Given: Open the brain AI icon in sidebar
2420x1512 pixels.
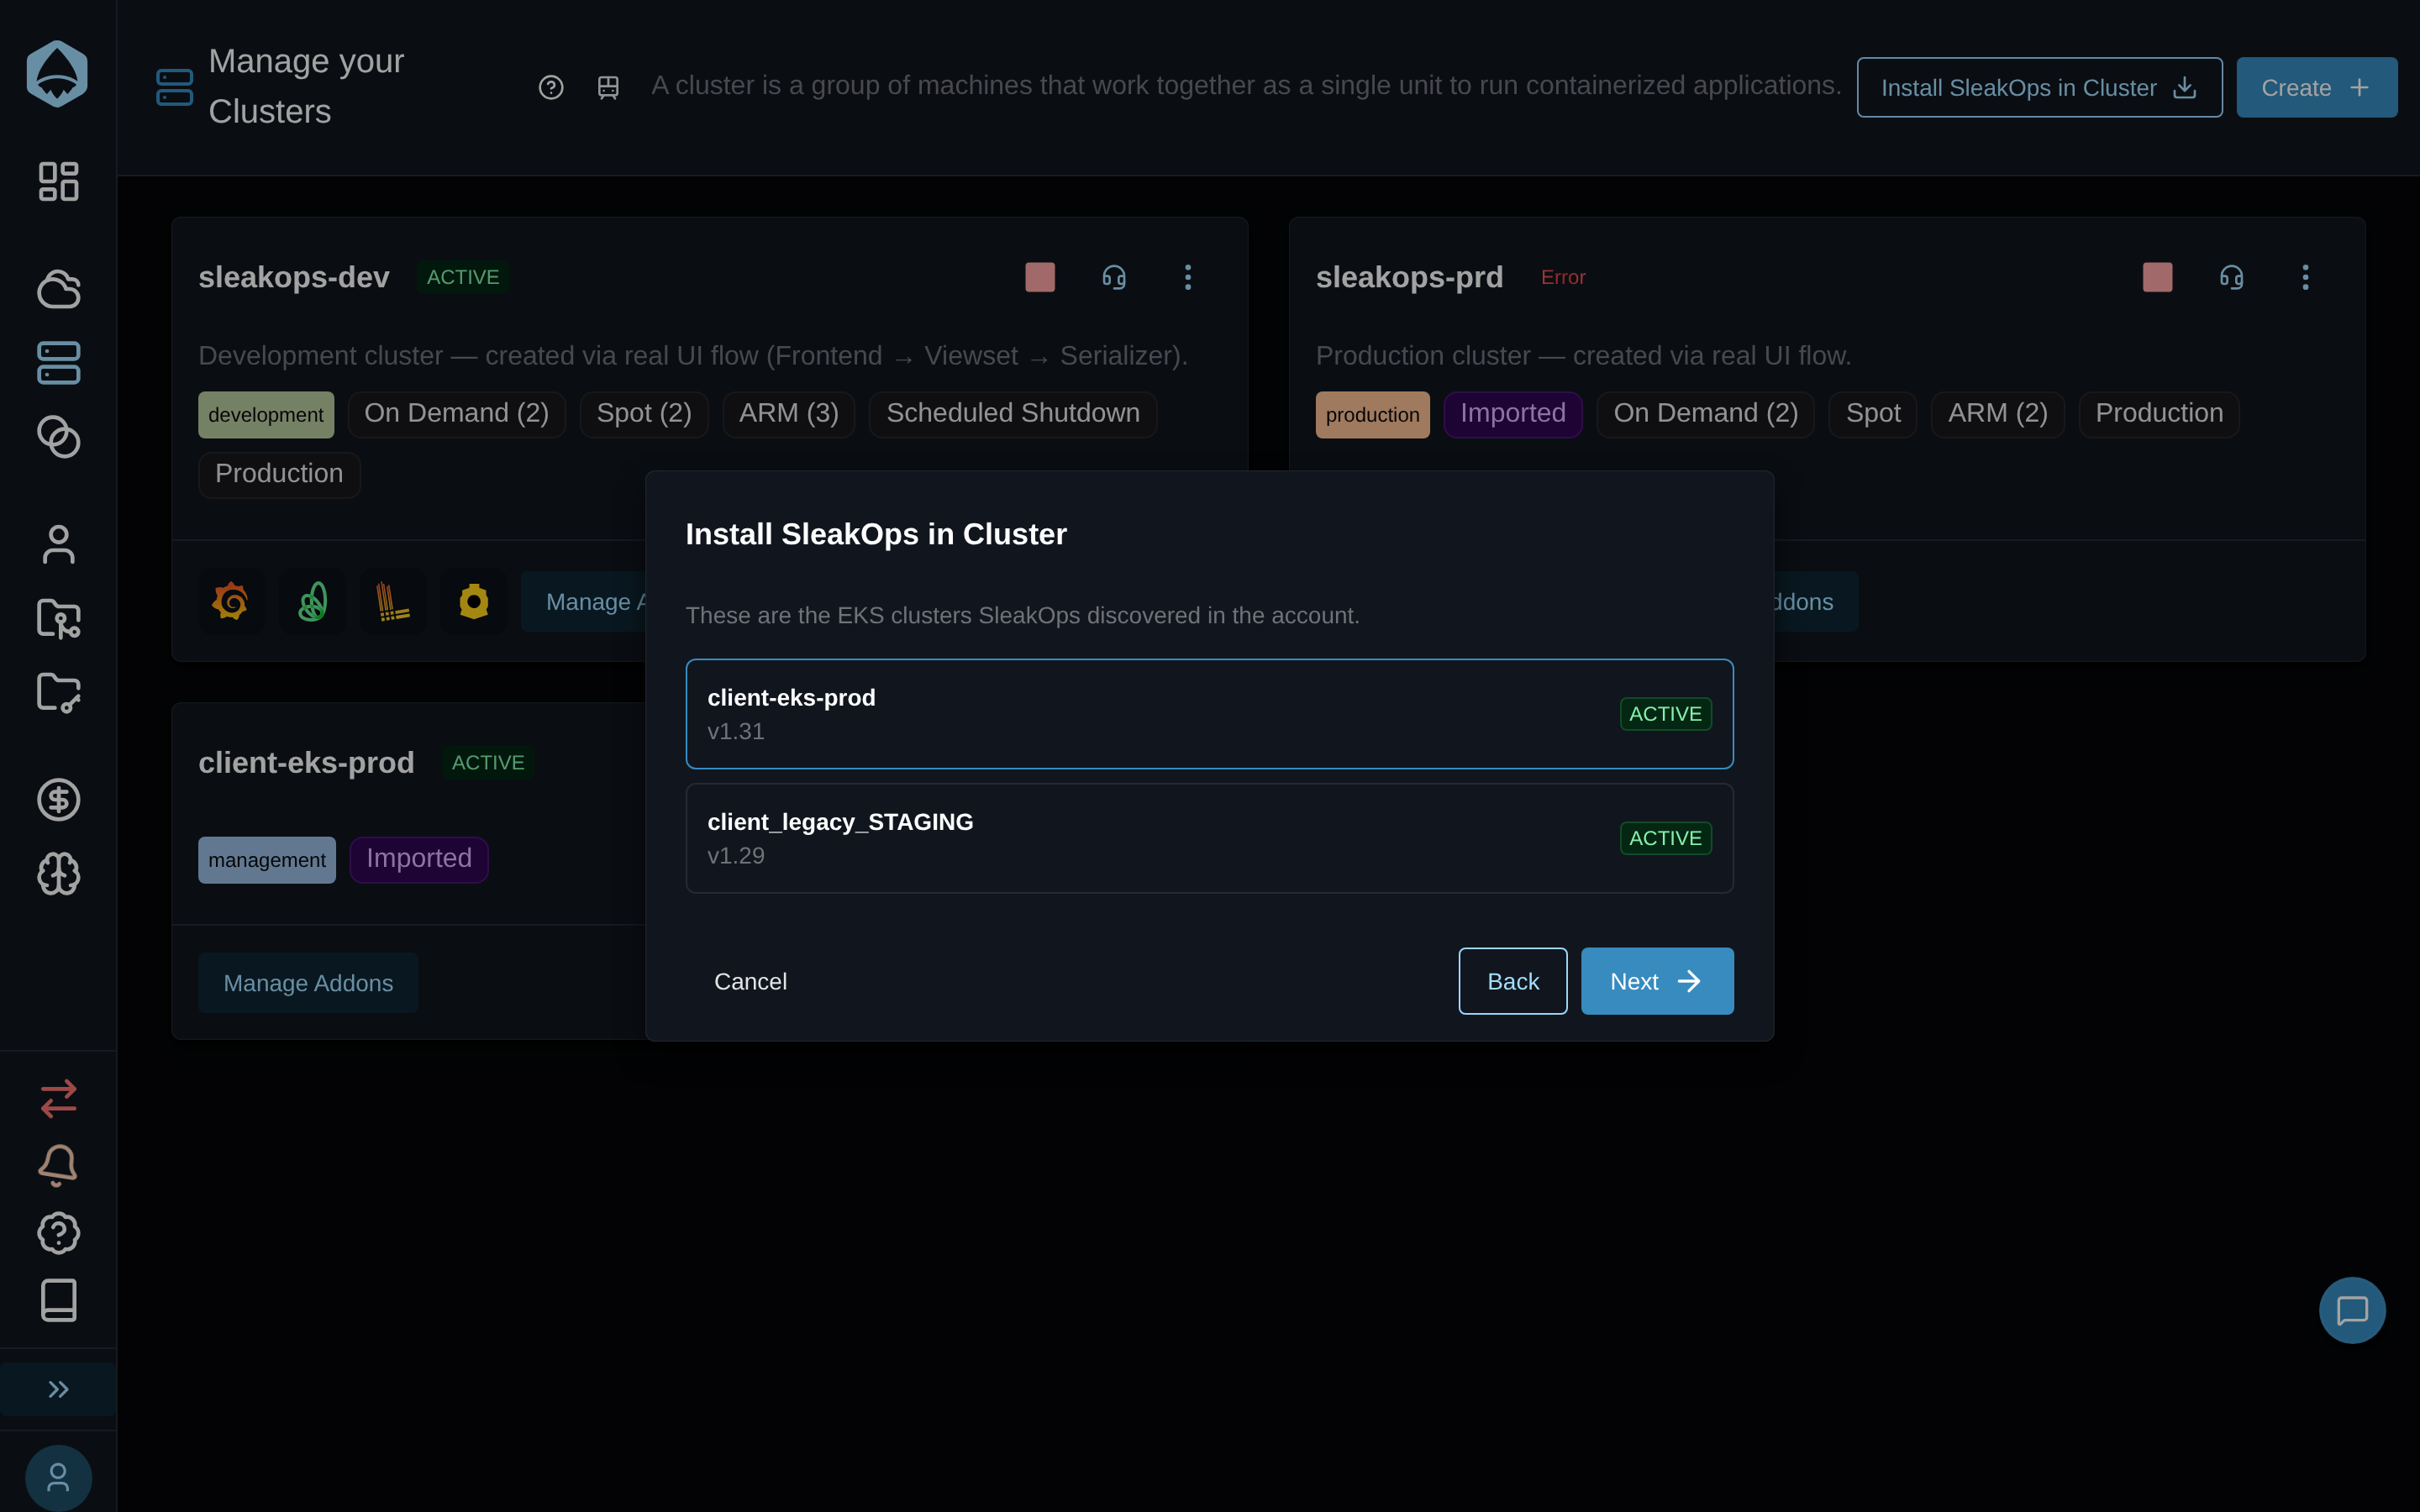Looking at the screenshot, I should pyautogui.click(x=58, y=874).
